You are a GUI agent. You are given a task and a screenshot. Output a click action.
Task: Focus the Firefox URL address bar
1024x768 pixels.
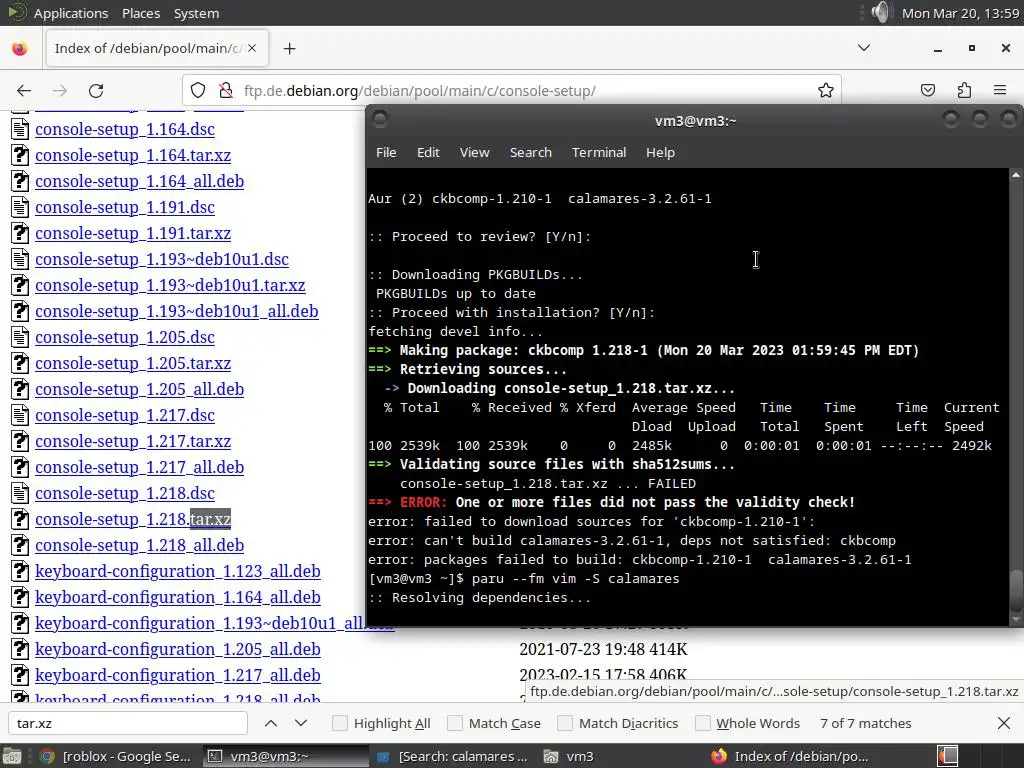point(511,91)
